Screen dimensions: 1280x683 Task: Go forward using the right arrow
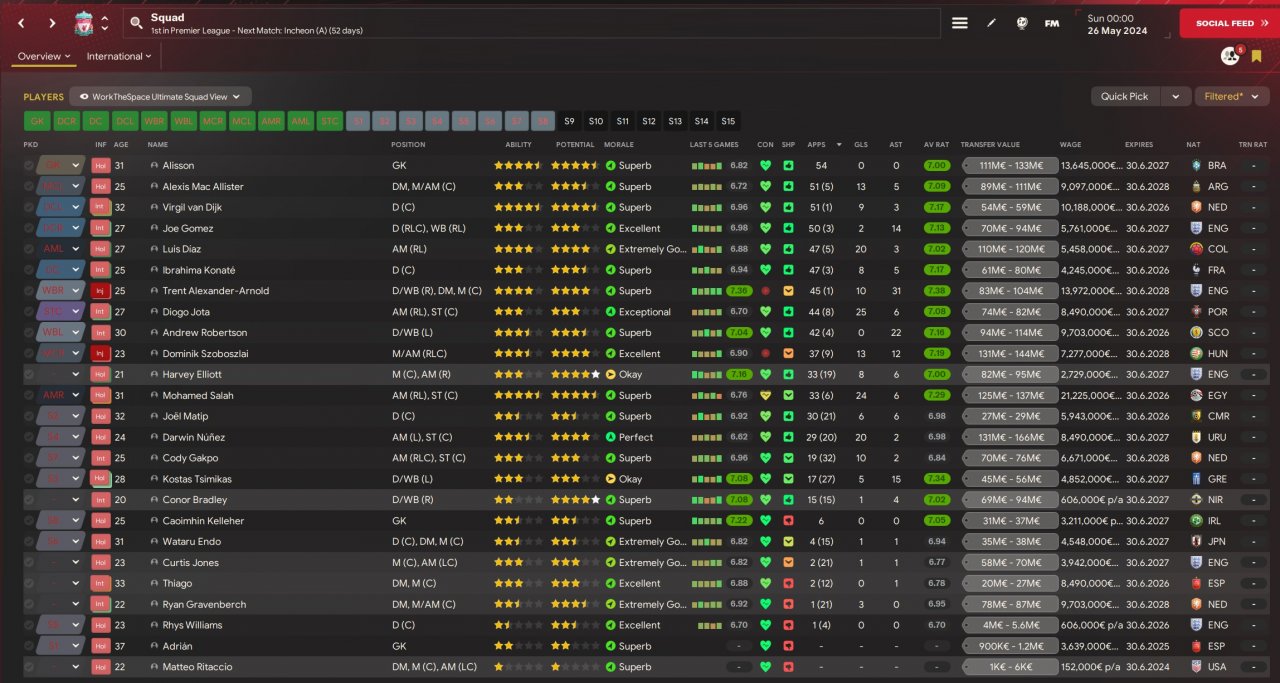click(x=52, y=23)
